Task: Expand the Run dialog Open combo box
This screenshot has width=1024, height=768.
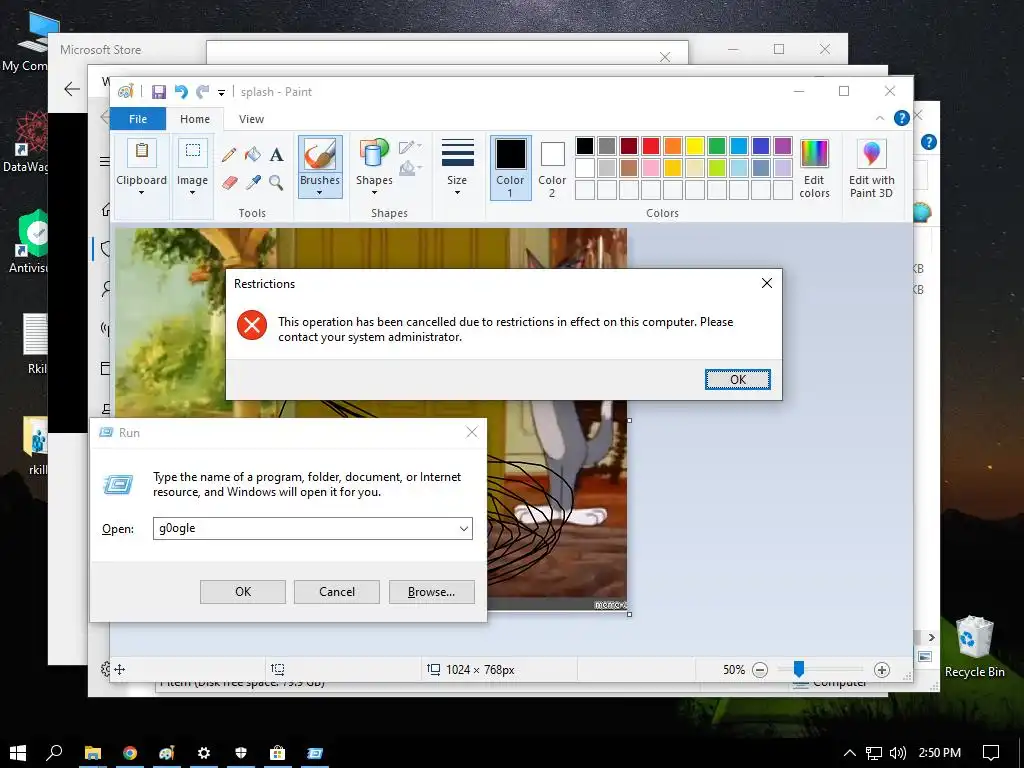Action: pyautogui.click(x=464, y=528)
